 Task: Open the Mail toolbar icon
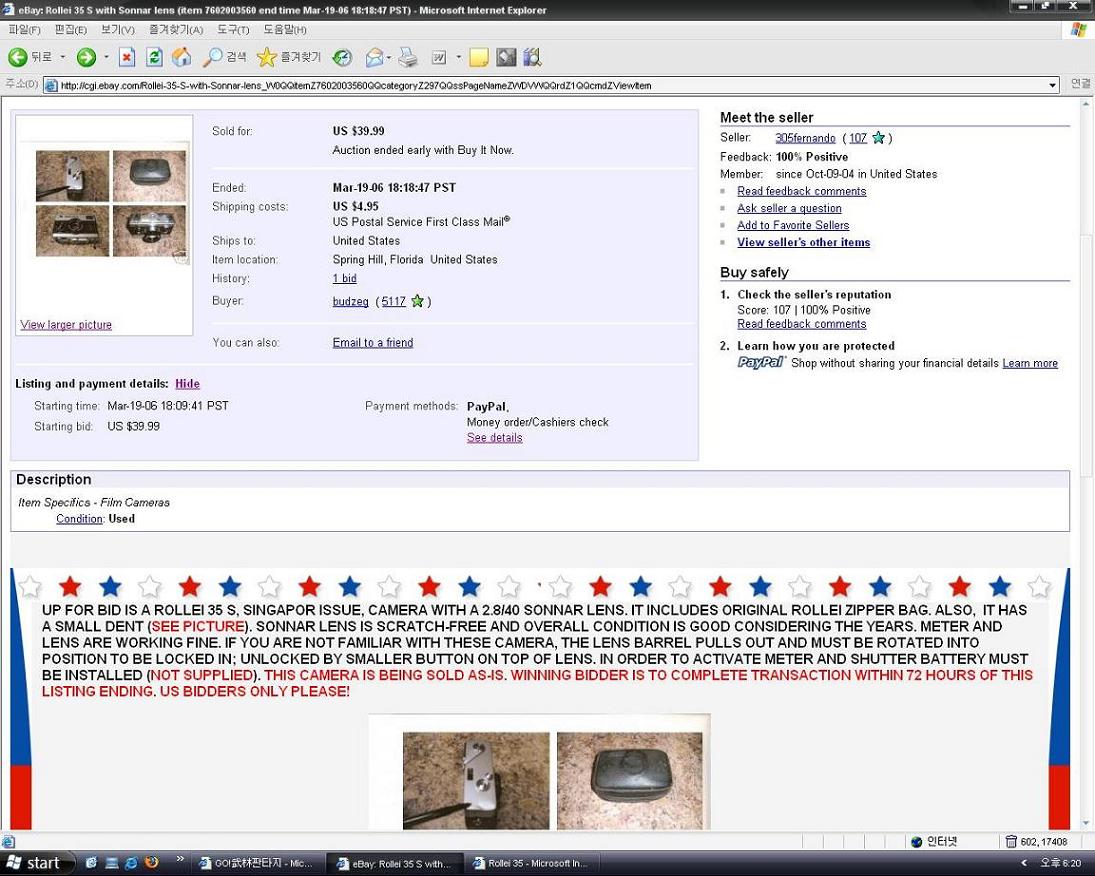click(x=374, y=57)
